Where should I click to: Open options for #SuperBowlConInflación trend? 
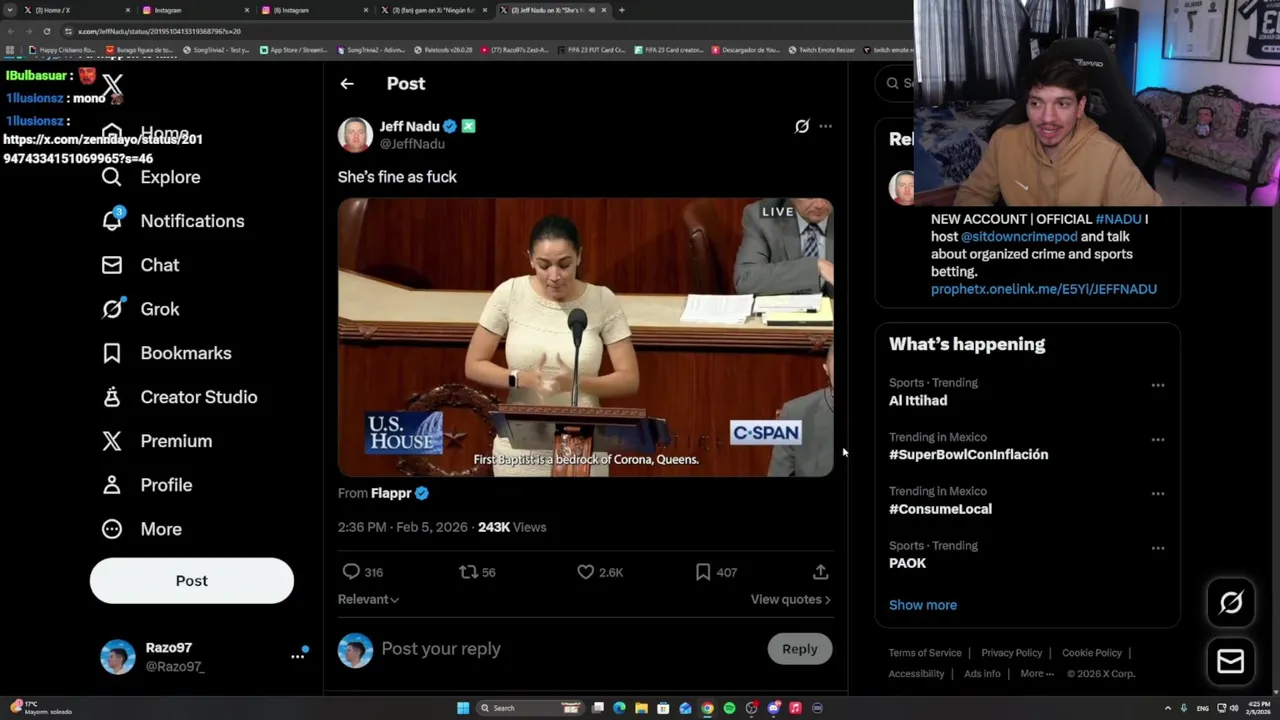(x=1158, y=440)
